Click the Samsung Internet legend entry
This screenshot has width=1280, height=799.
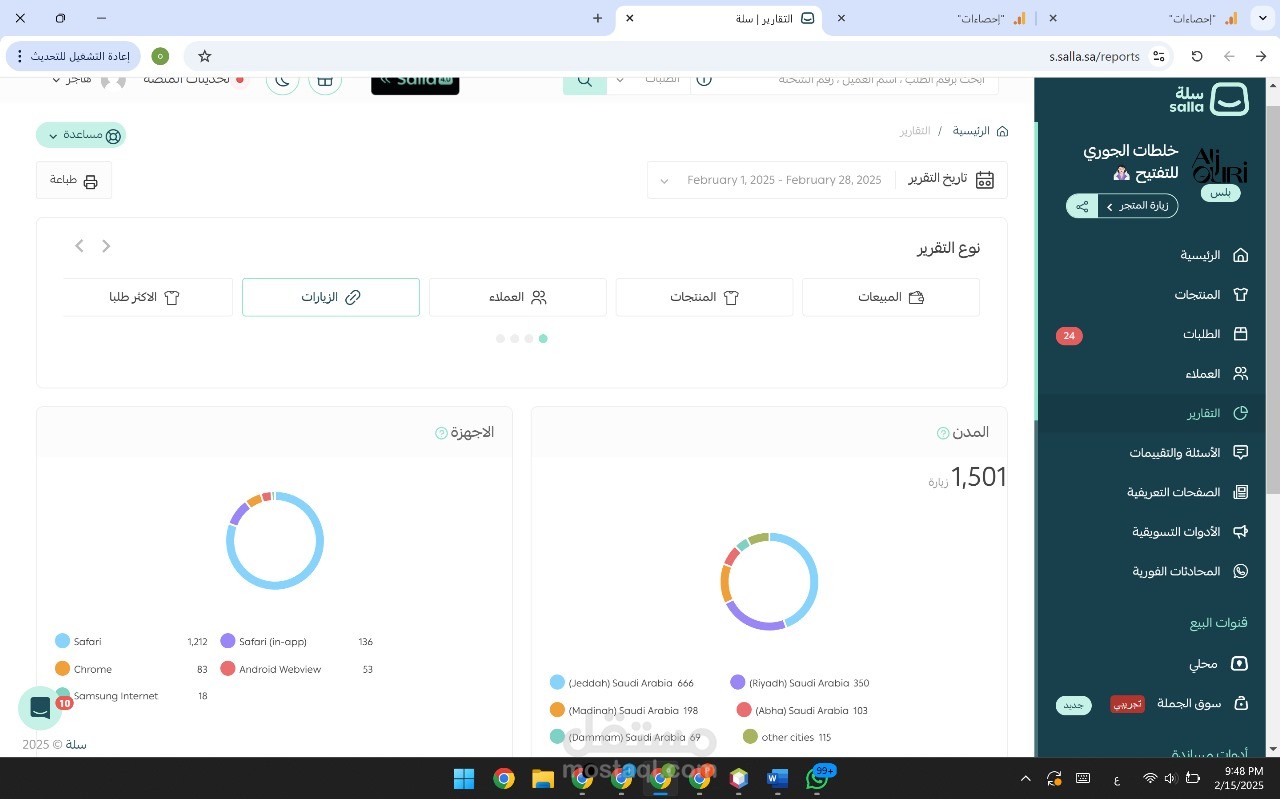(131, 696)
